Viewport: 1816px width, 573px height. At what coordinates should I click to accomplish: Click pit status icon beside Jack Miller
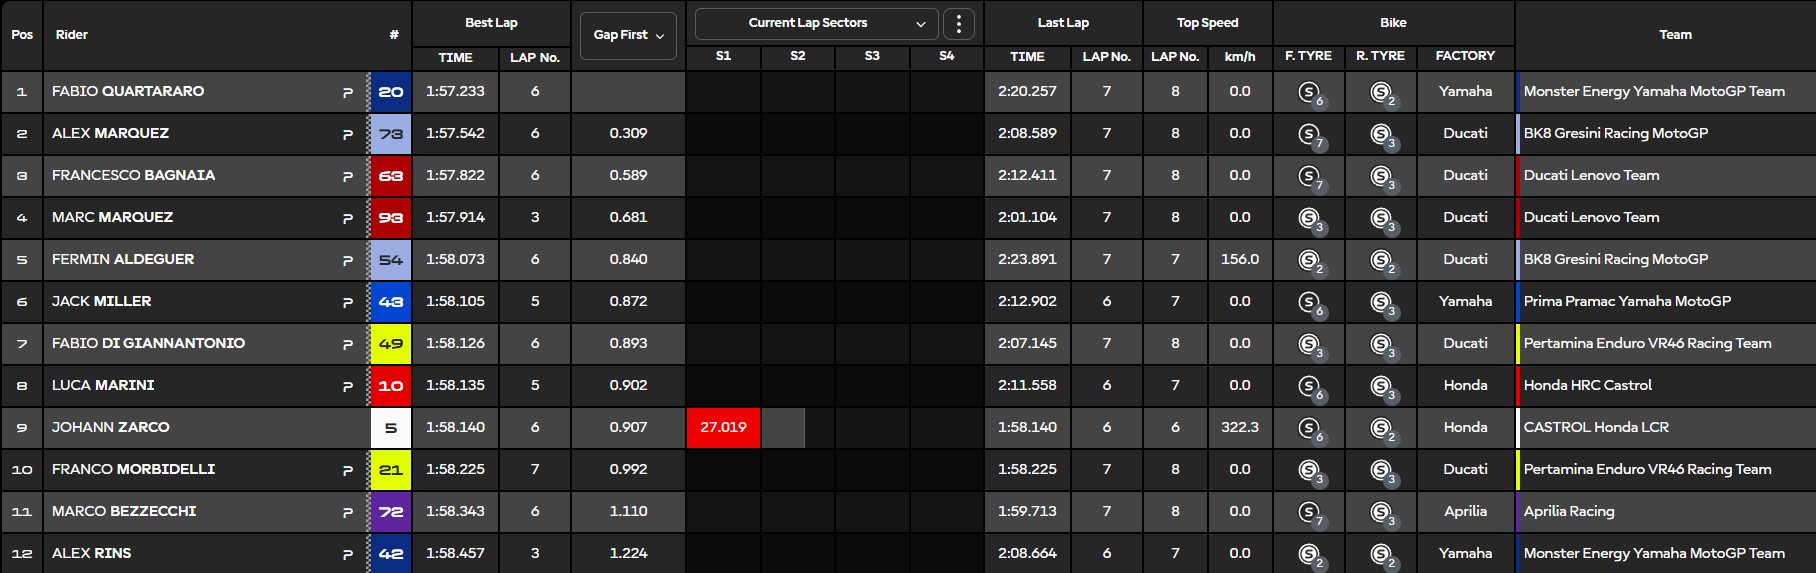pyautogui.click(x=348, y=302)
